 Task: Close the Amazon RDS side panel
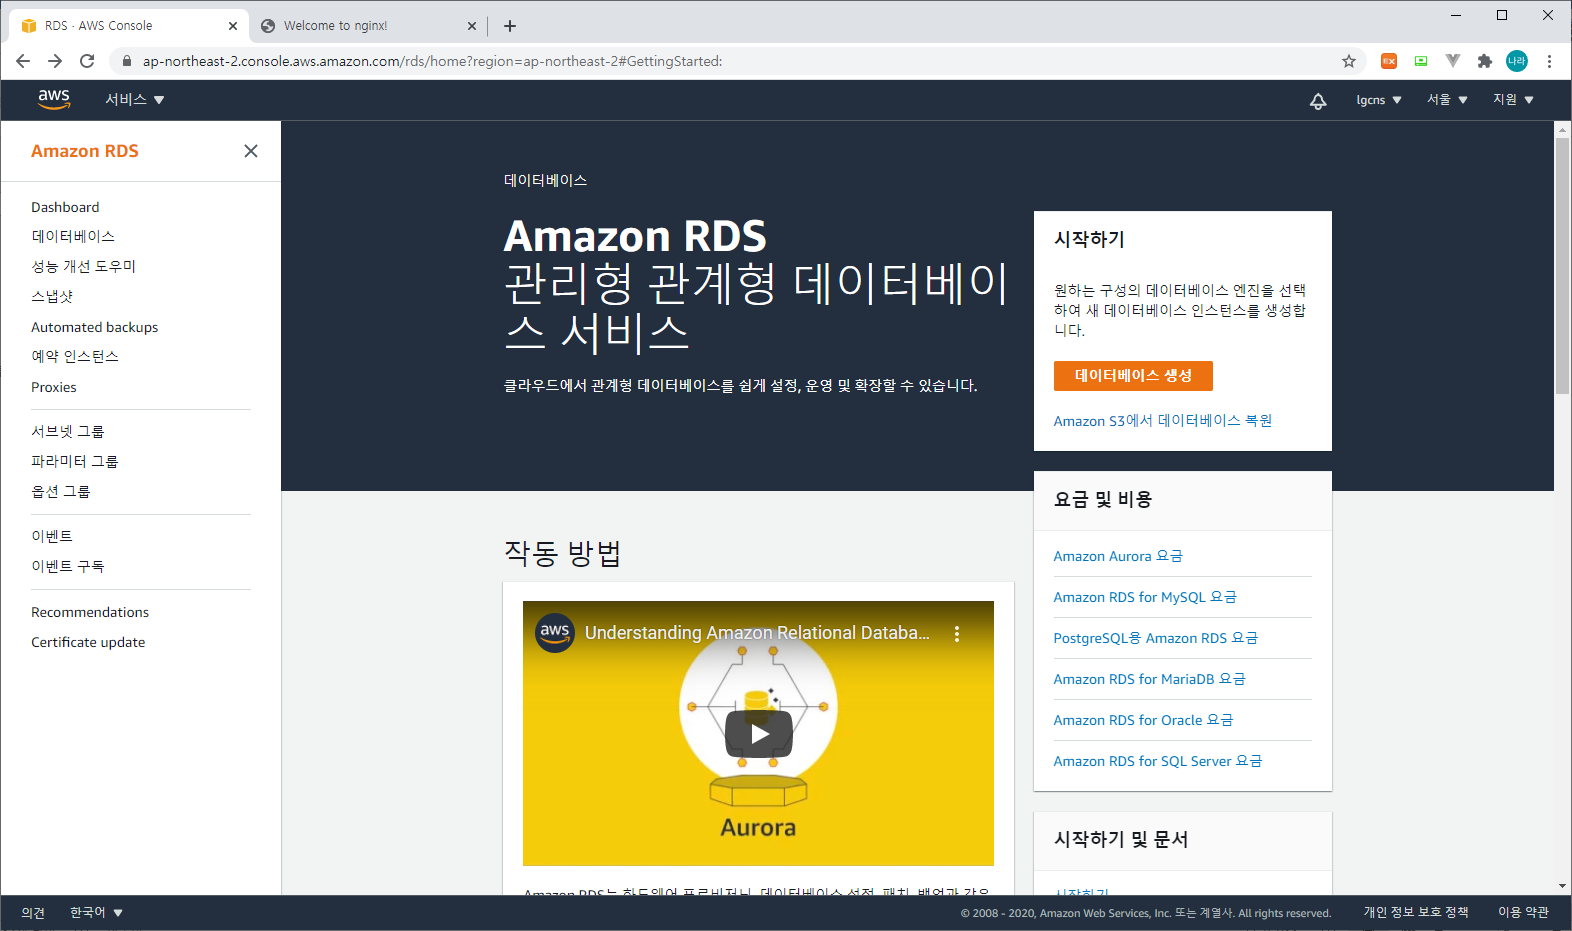click(251, 151)
